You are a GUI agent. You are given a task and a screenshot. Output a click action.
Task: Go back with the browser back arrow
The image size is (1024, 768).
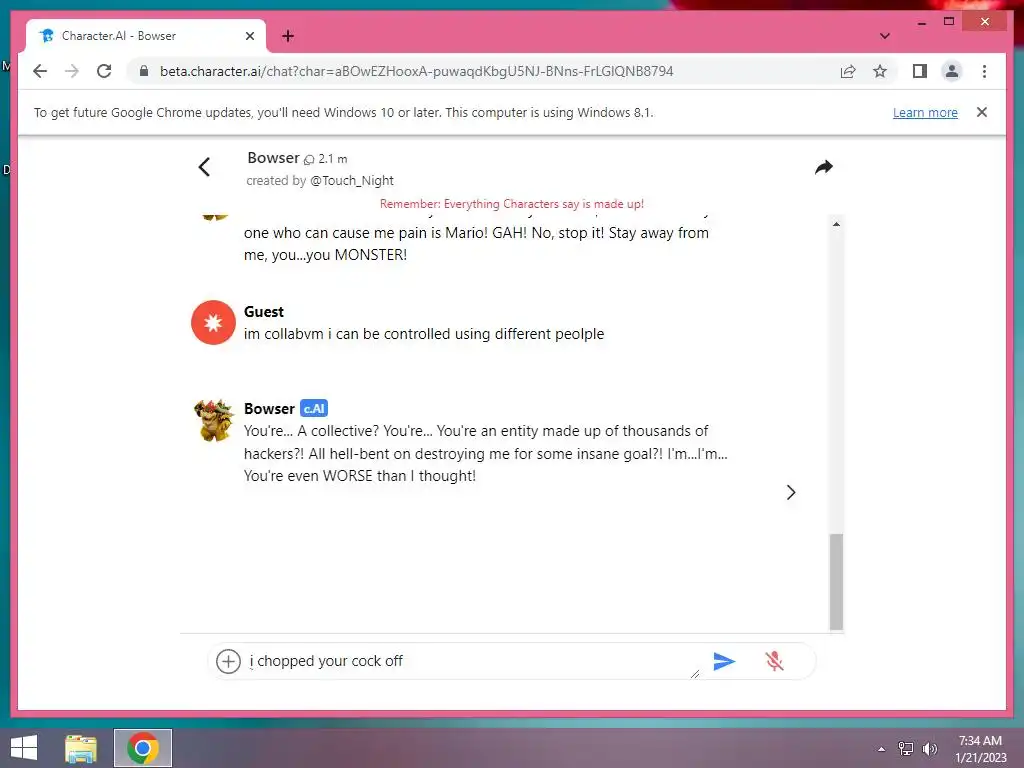pos(40,71)
